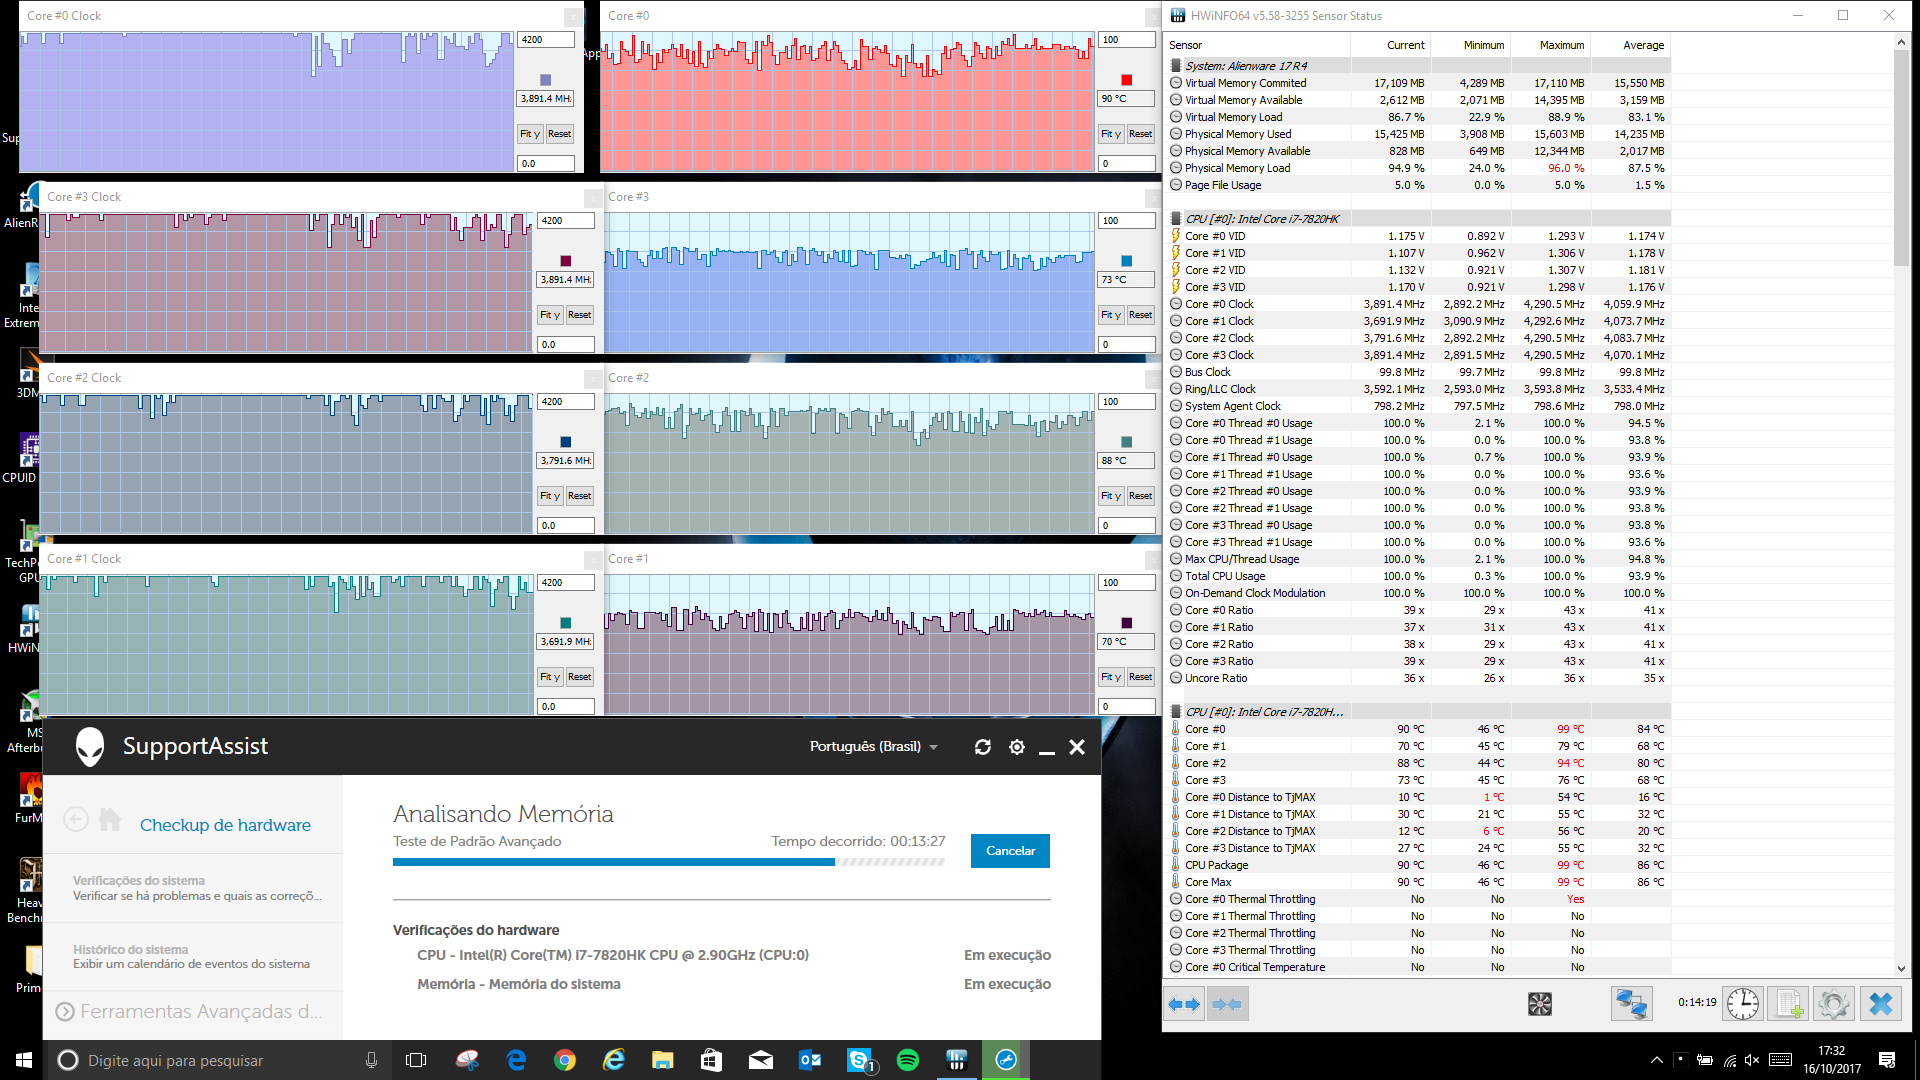Click red color swatch in Core #0 graph

1127,80
